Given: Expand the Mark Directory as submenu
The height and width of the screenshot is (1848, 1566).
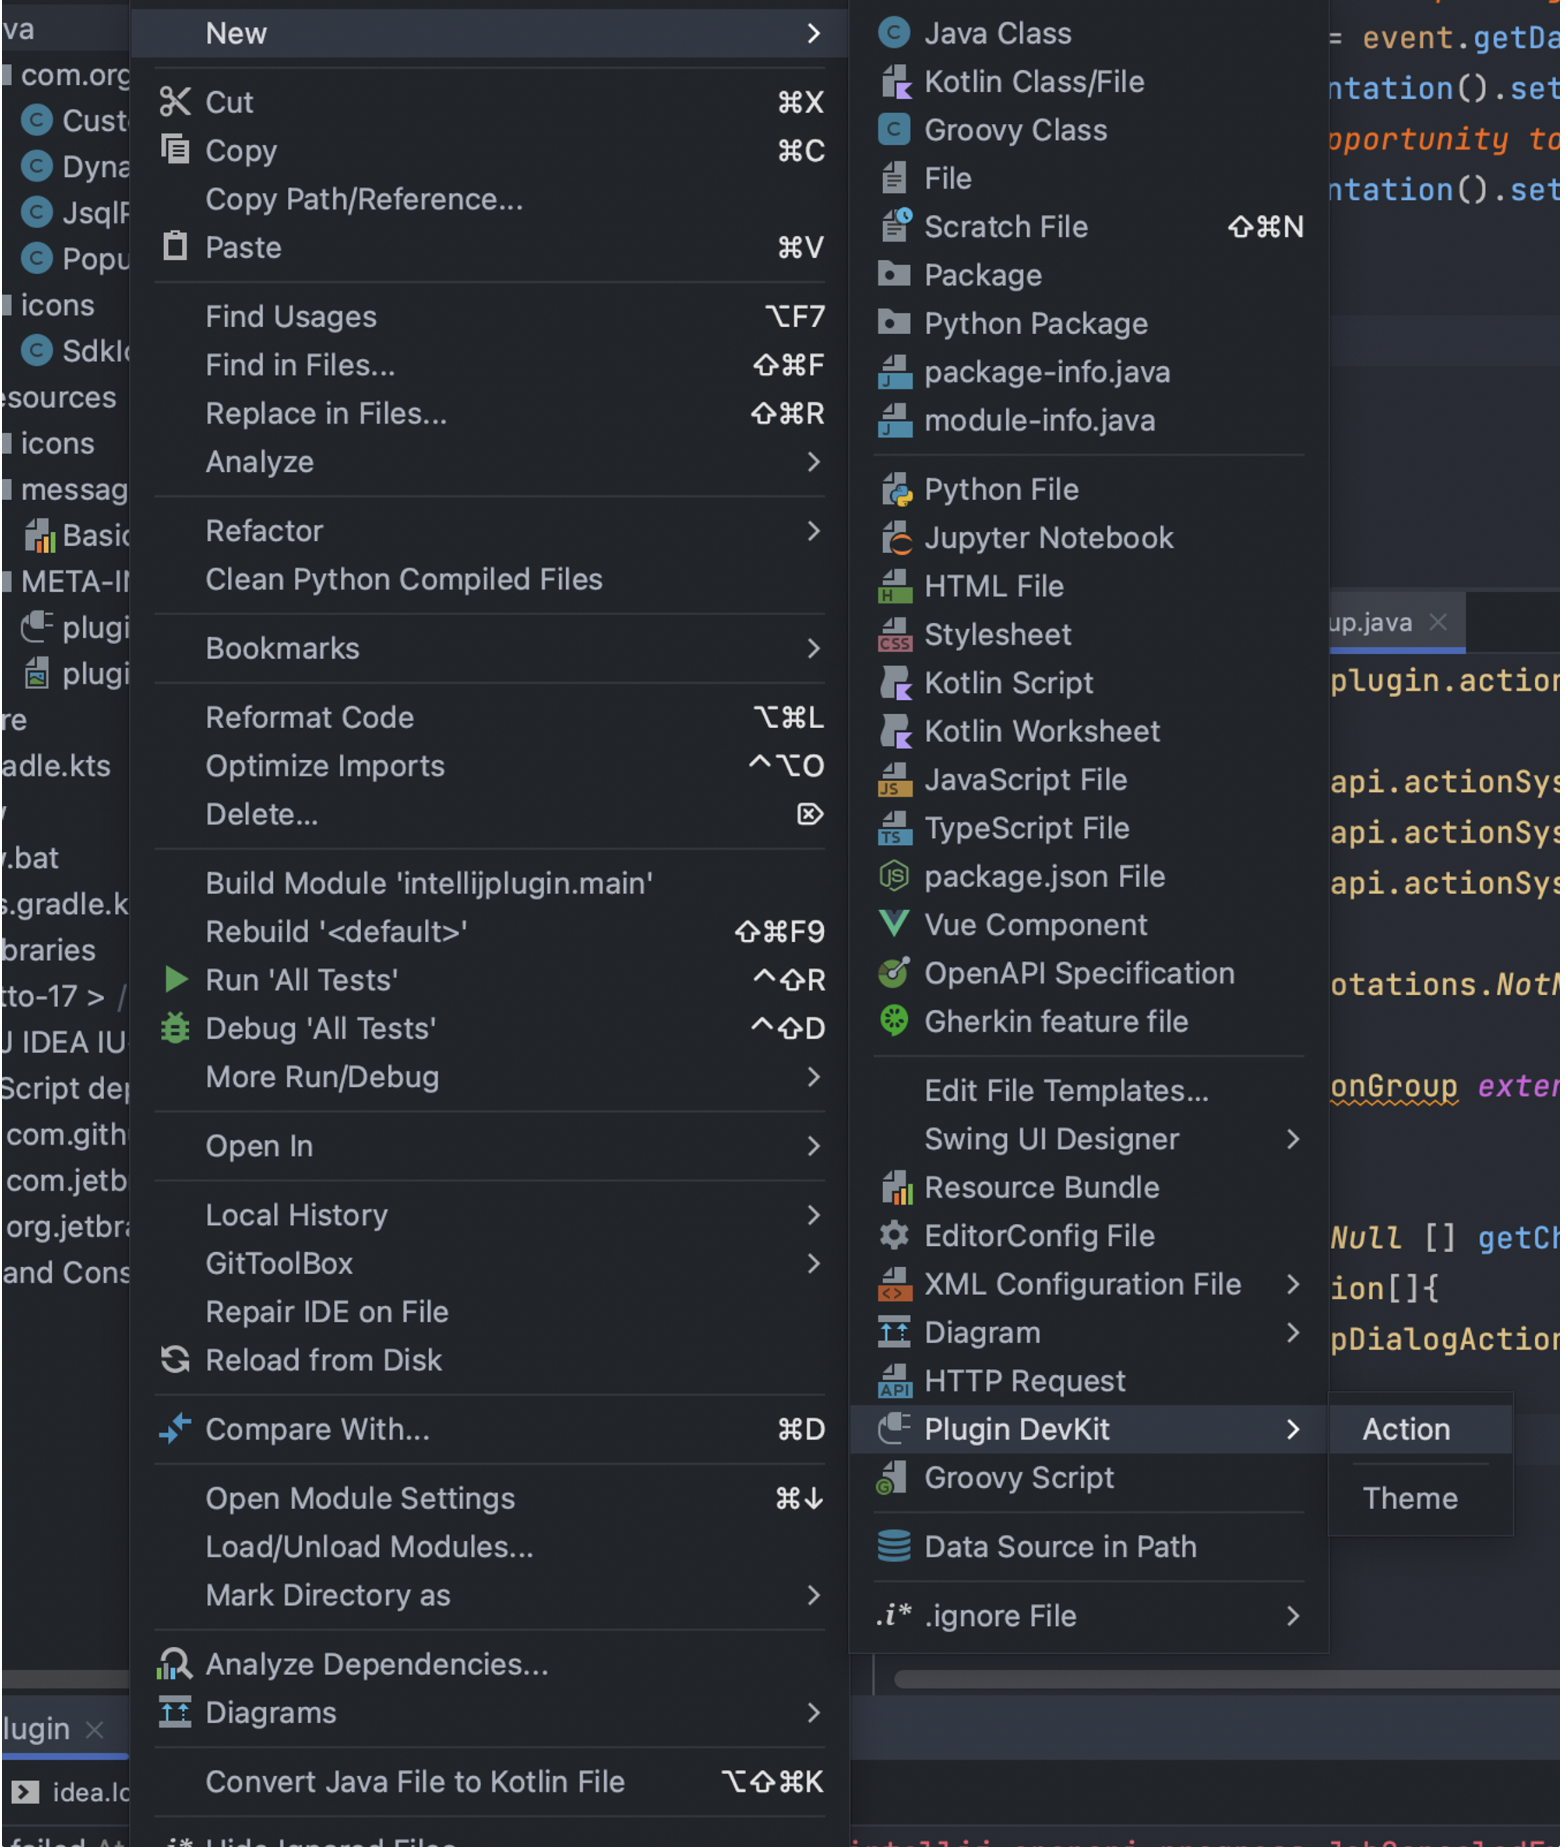Looking at the screenshot, I should click(490, 1595).
